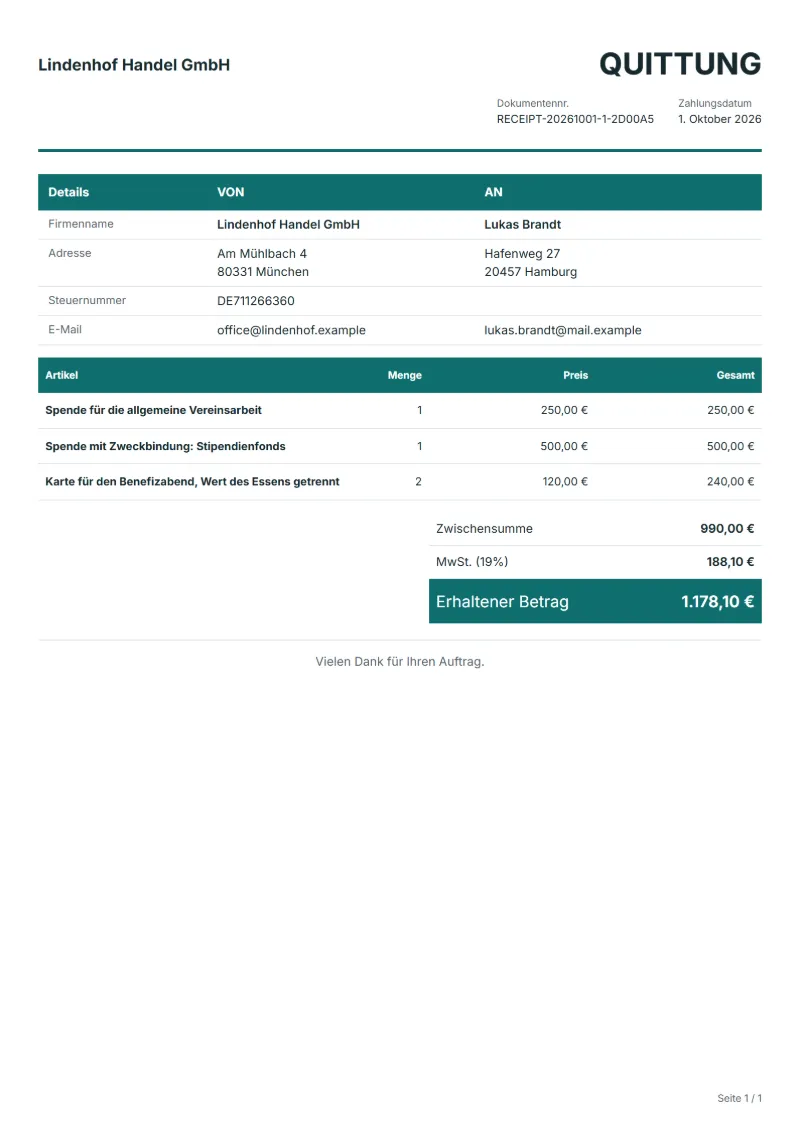
Task: Click the Dokumentennr. label
Action: click(x=532, y=103)
